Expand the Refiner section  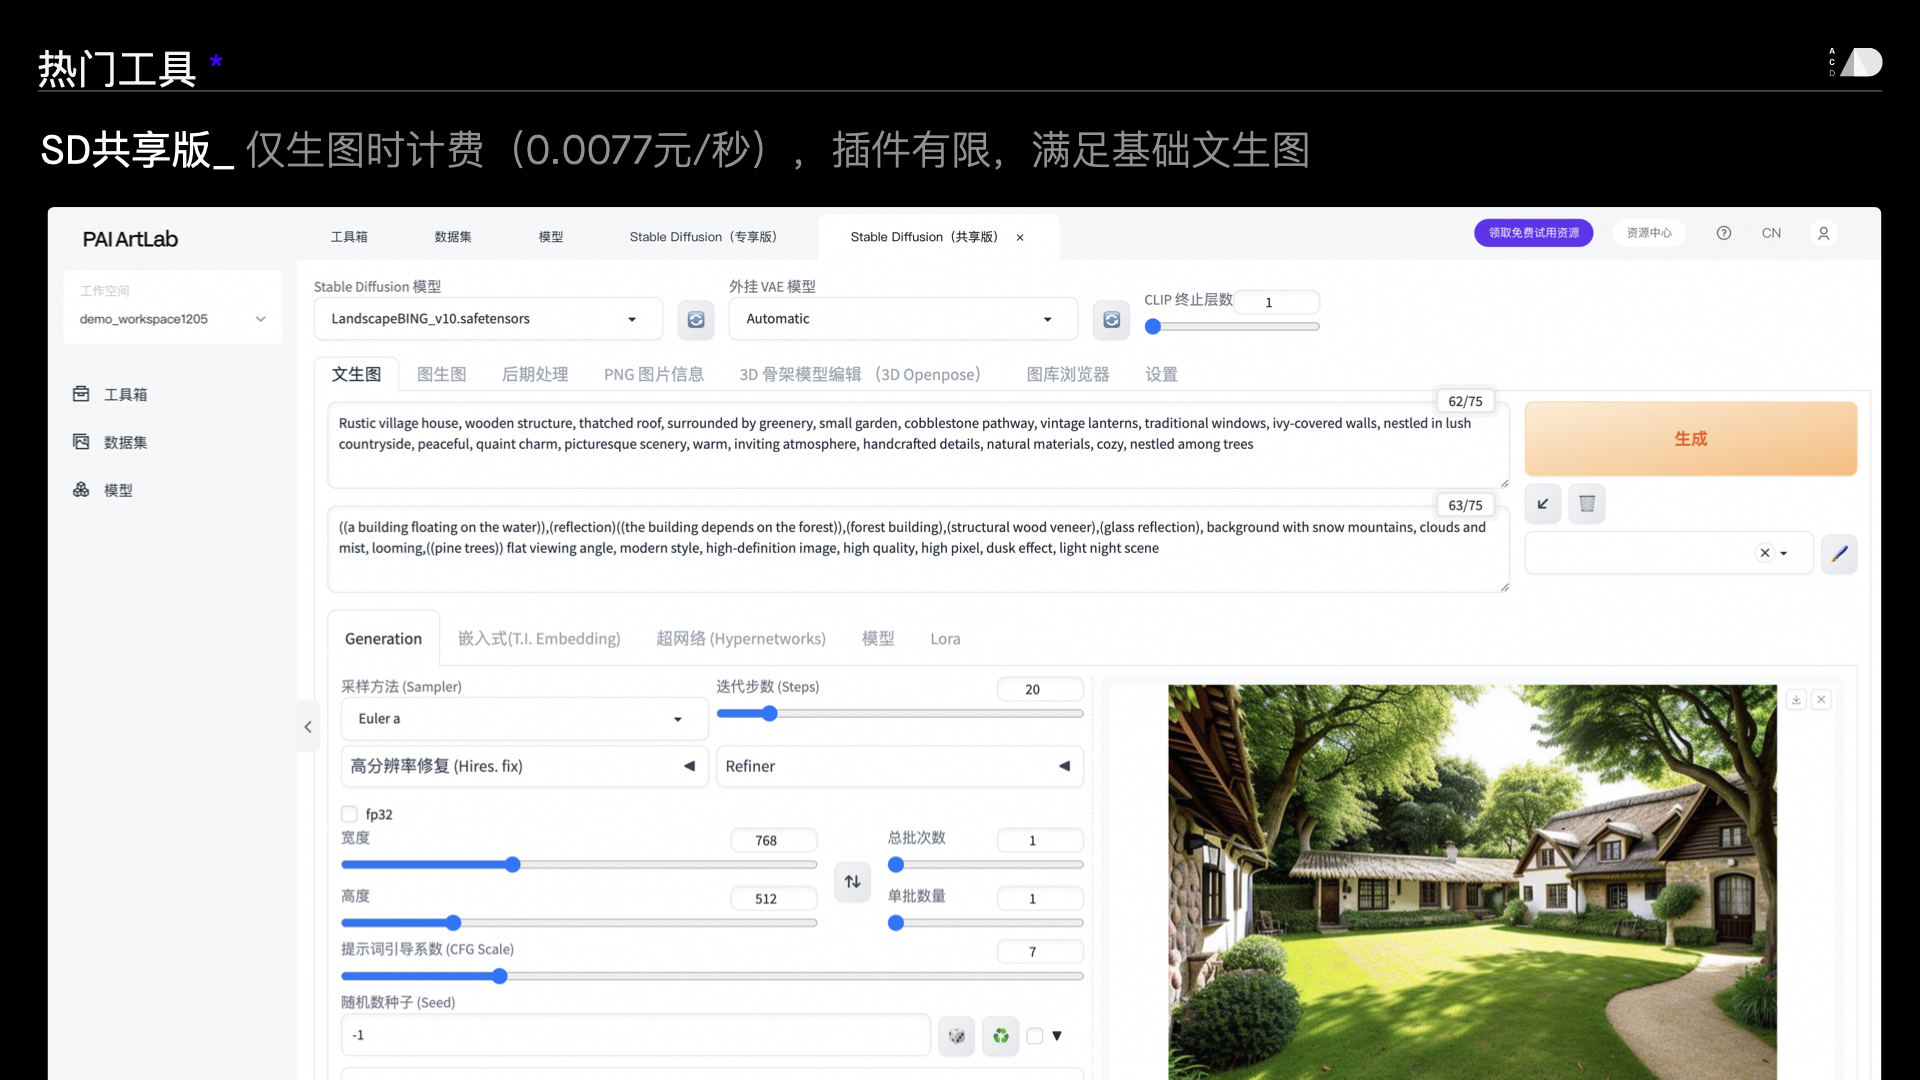pos(899,766)
